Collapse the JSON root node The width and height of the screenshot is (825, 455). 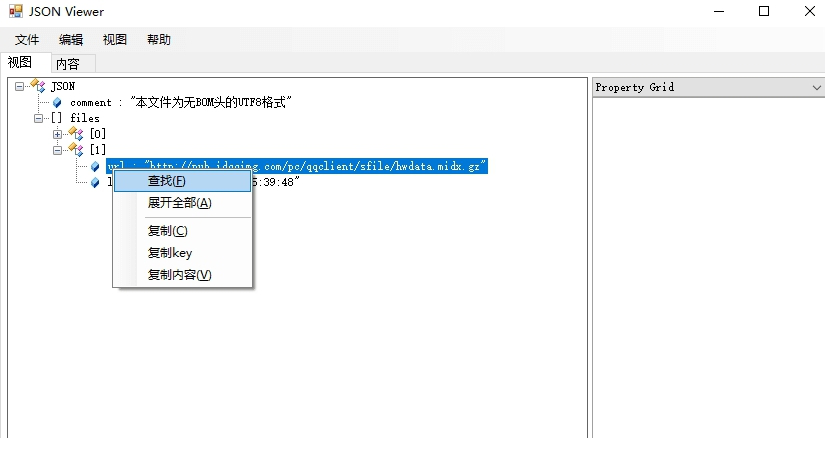click(x=20, y=86)
